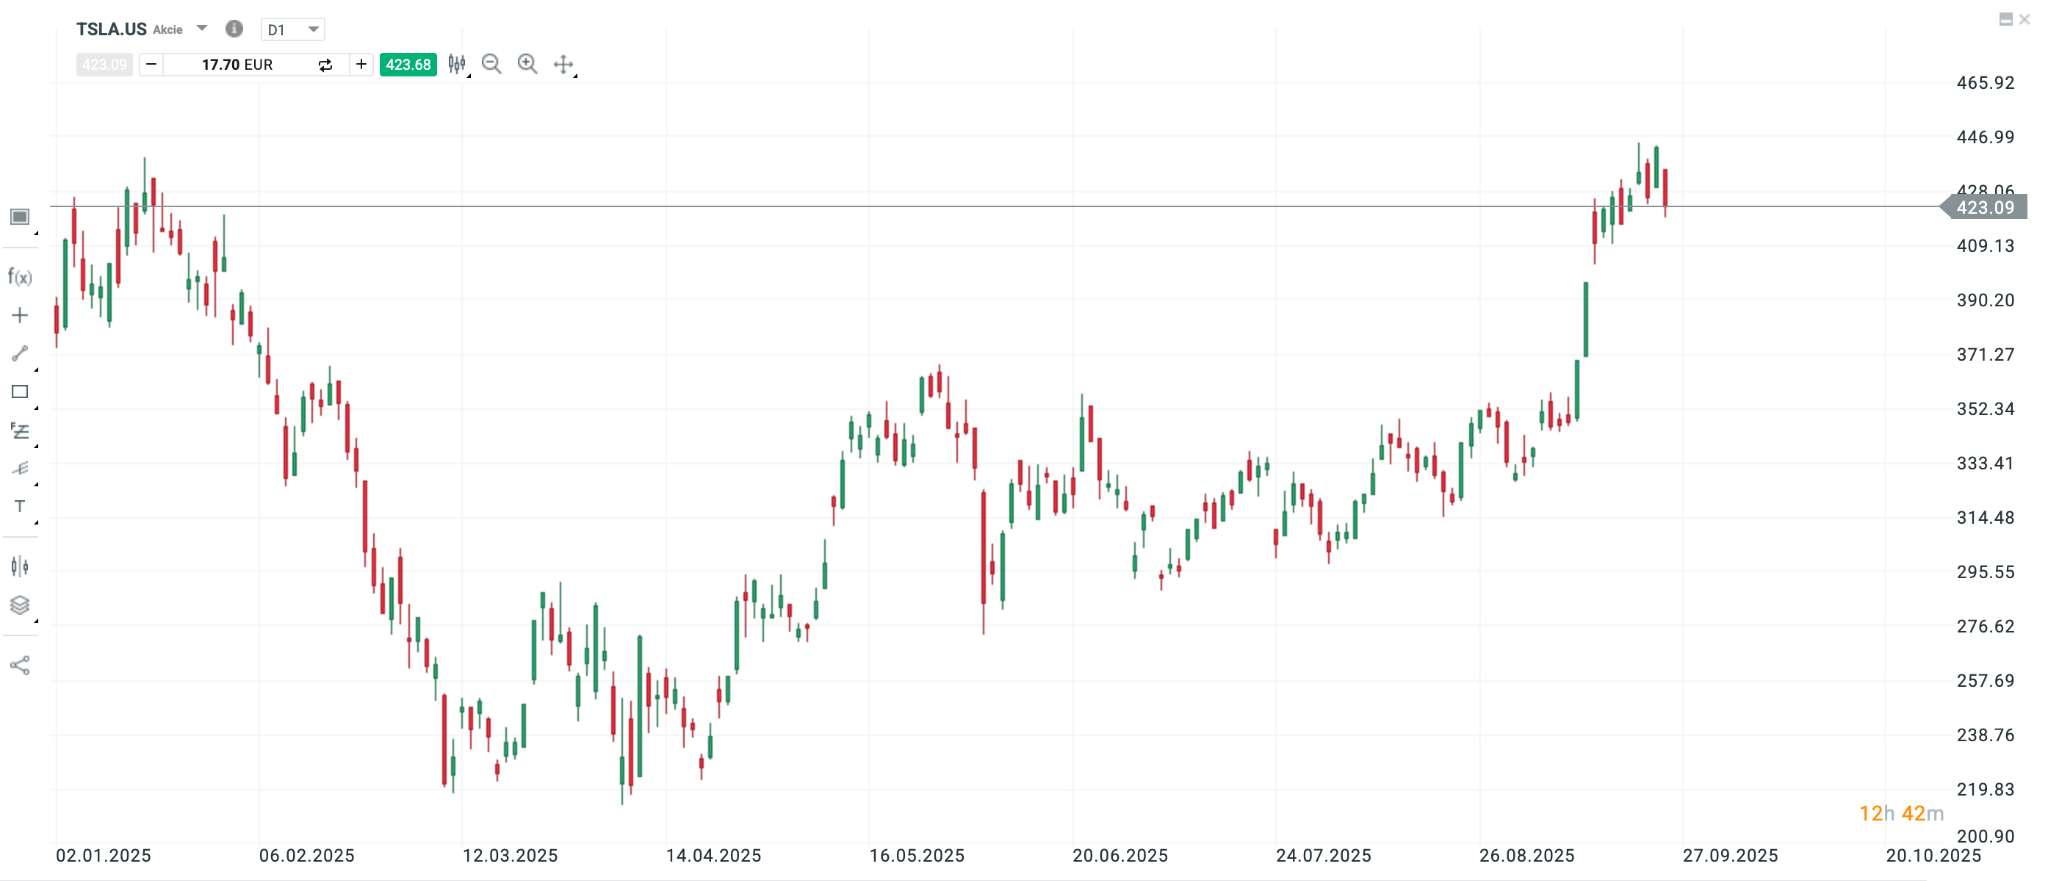Screen dimensions: 2048x881
Task: Open the indicators f(x) tool
Action: click(20, 277)
